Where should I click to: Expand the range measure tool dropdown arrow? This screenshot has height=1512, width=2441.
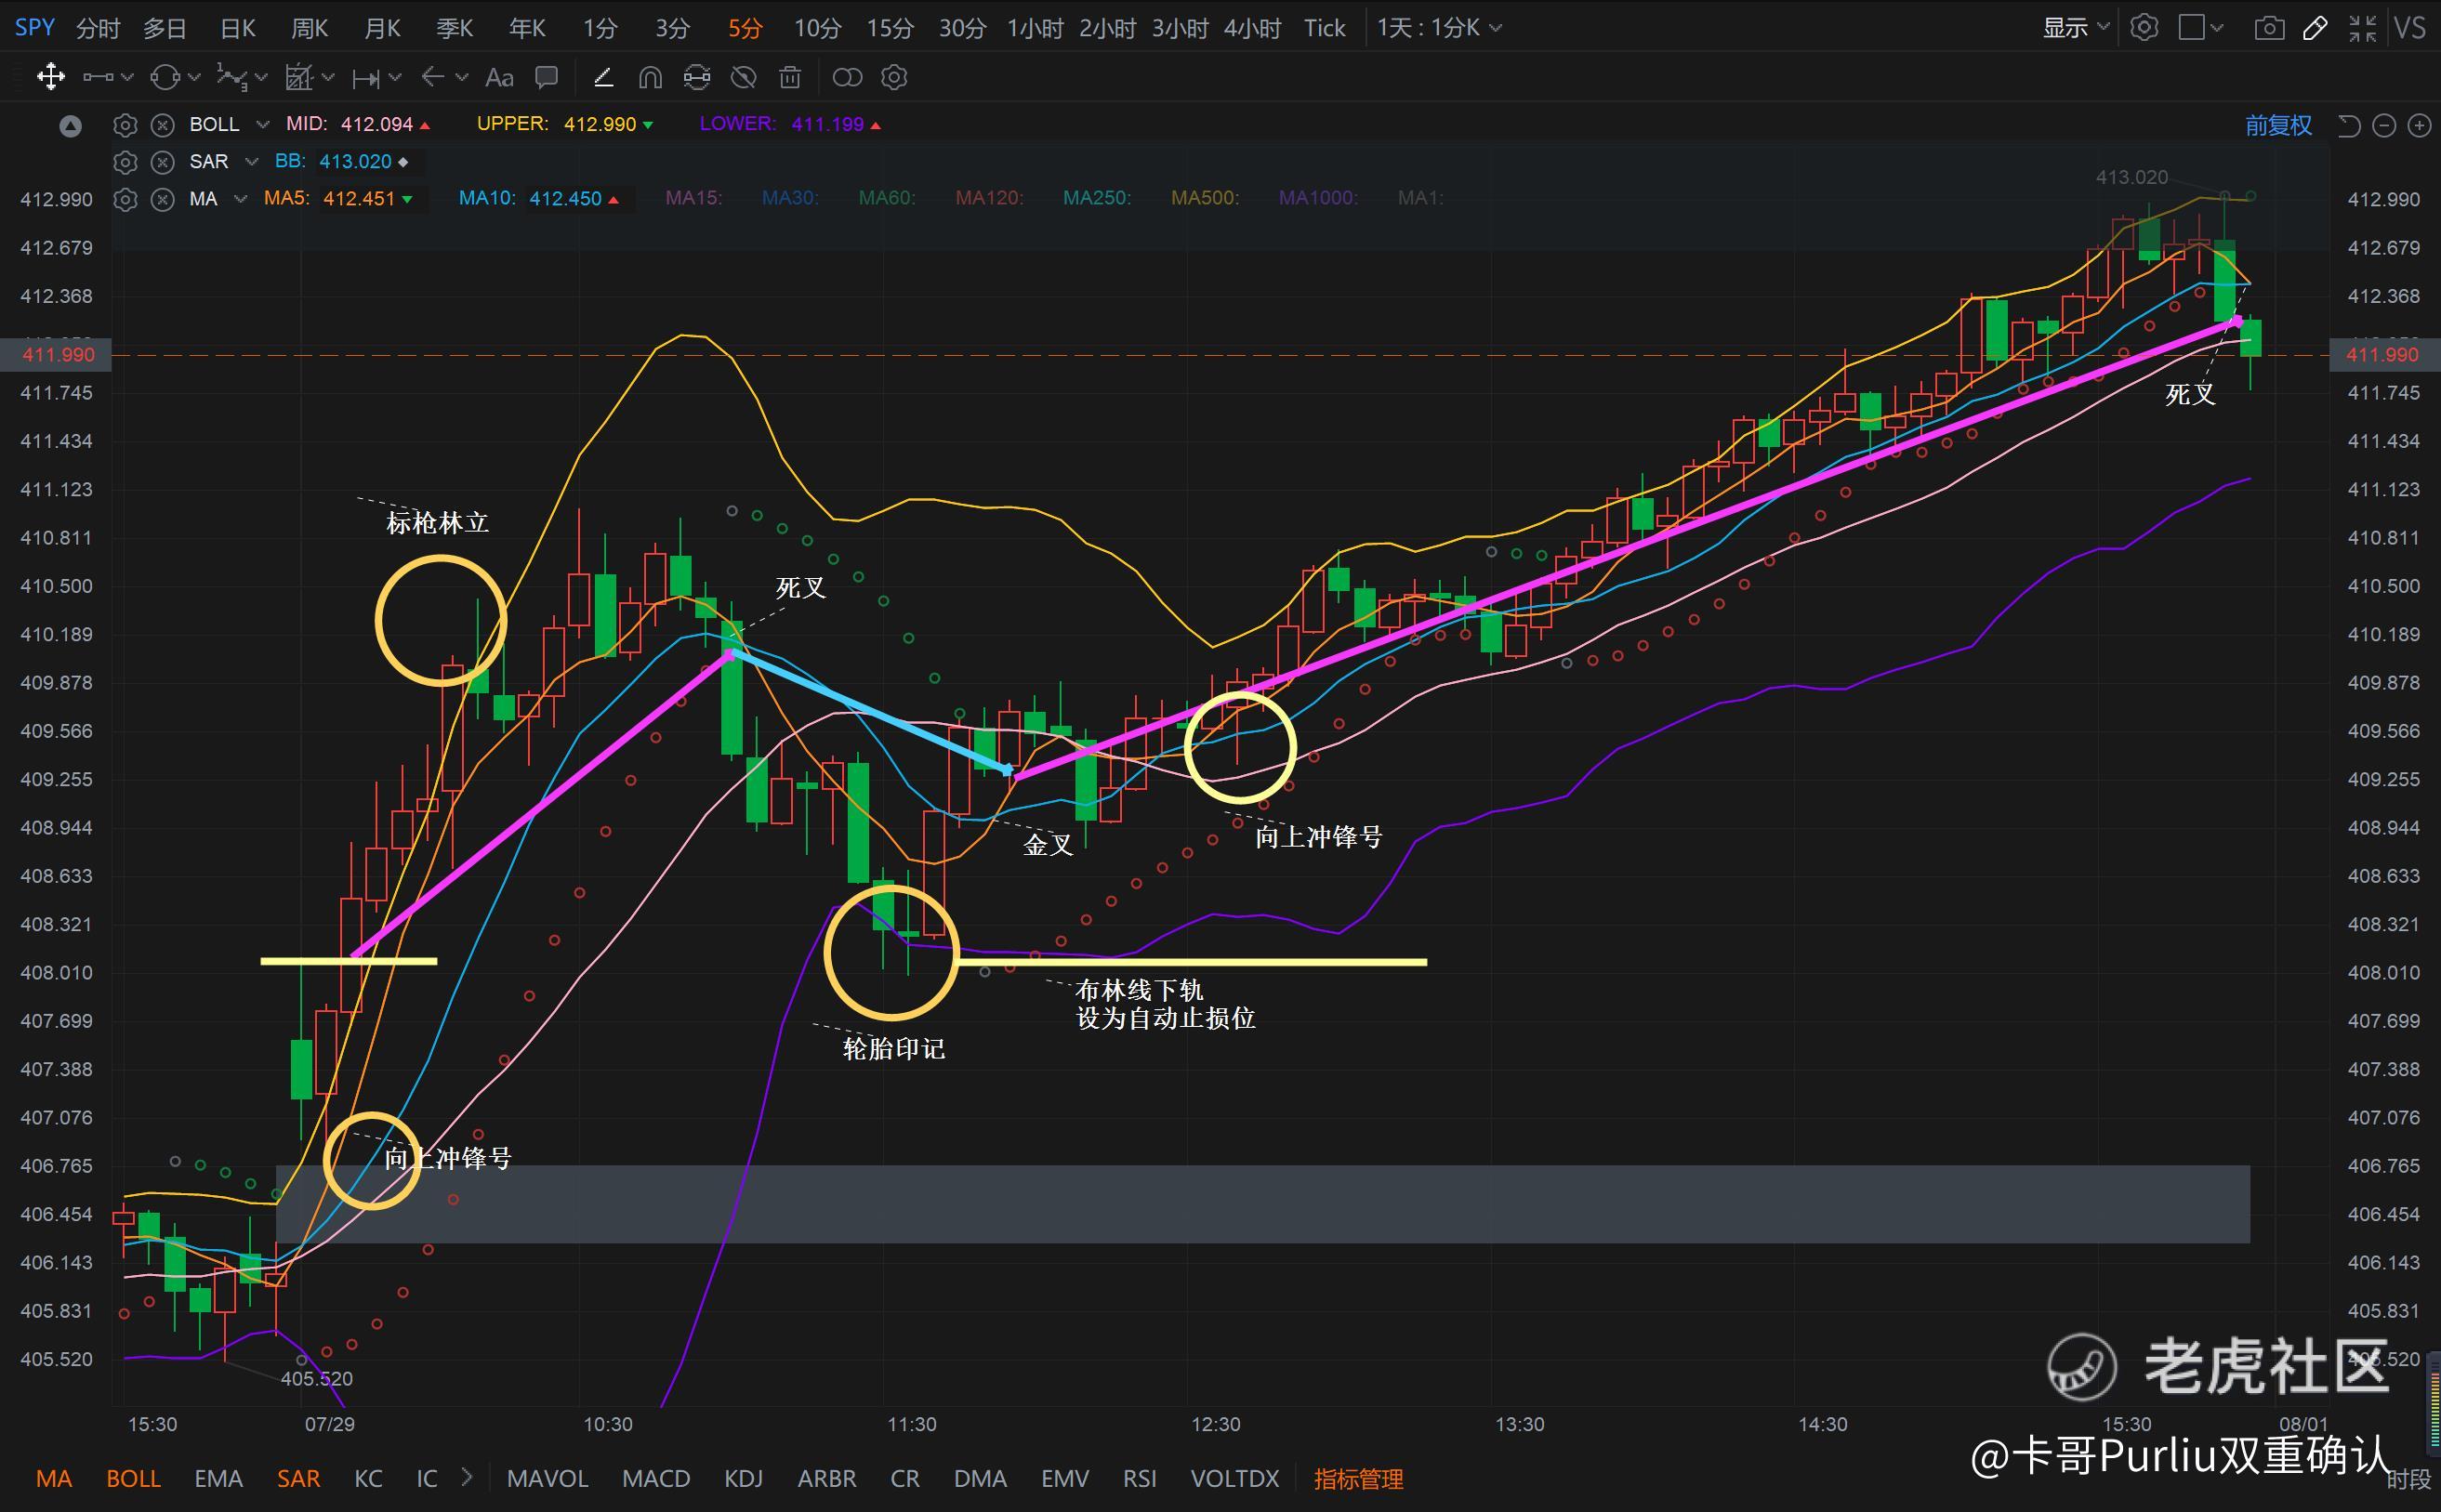pos(394,77)
